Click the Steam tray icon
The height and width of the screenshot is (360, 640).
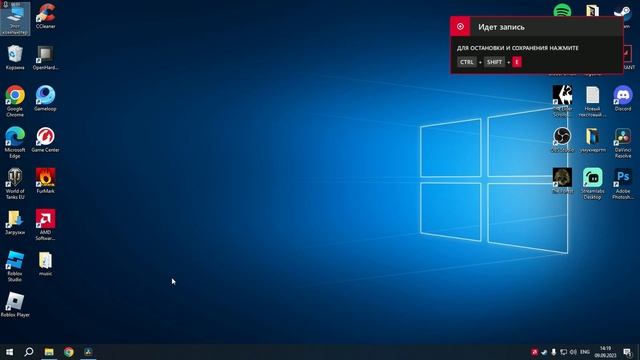(544, 352)
